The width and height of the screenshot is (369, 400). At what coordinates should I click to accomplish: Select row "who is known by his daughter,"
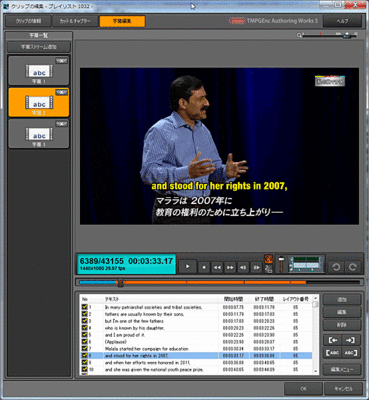[x=196, y=328]
